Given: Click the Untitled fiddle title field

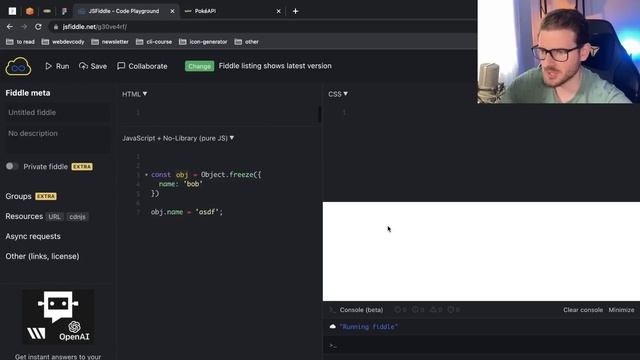Looking at the screenshot, I should (x=57, y=113).
